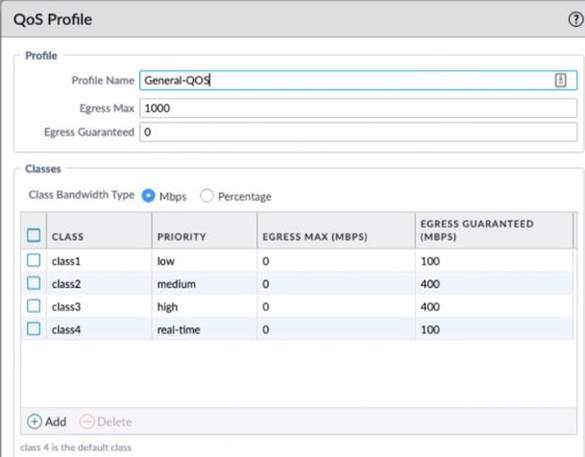This screenshot has height=457, width=585.
Task: Check the class4 row checkbox
Action: [34, 329]
